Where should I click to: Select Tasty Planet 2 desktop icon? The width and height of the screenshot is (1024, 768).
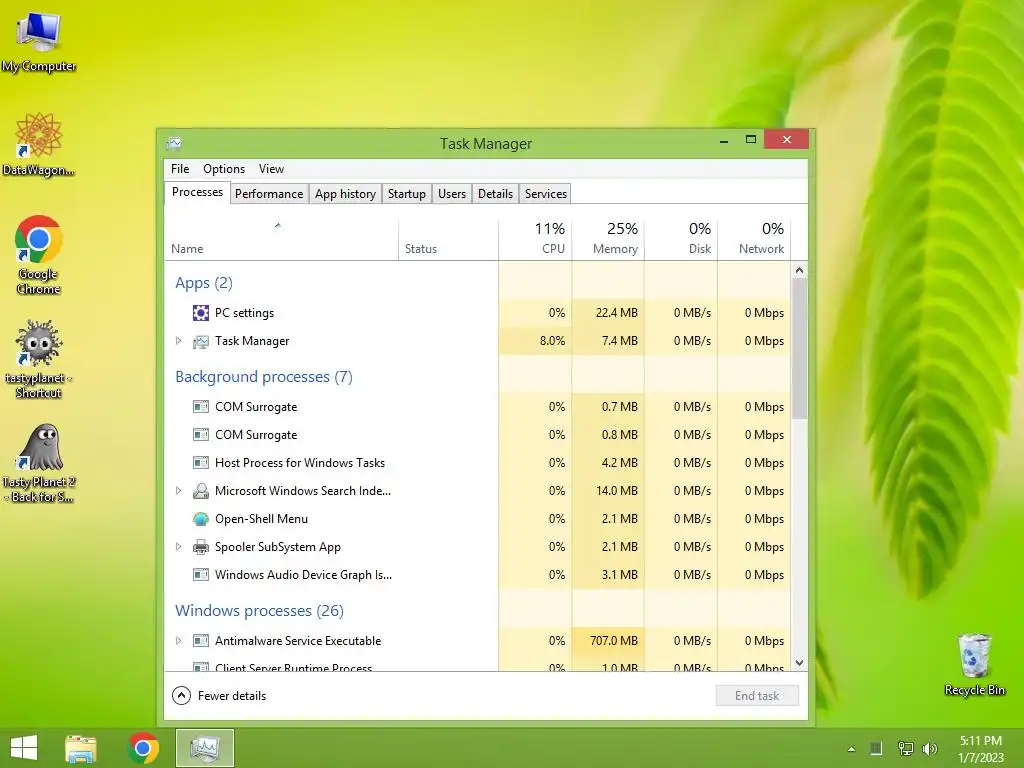coord(39,463)
